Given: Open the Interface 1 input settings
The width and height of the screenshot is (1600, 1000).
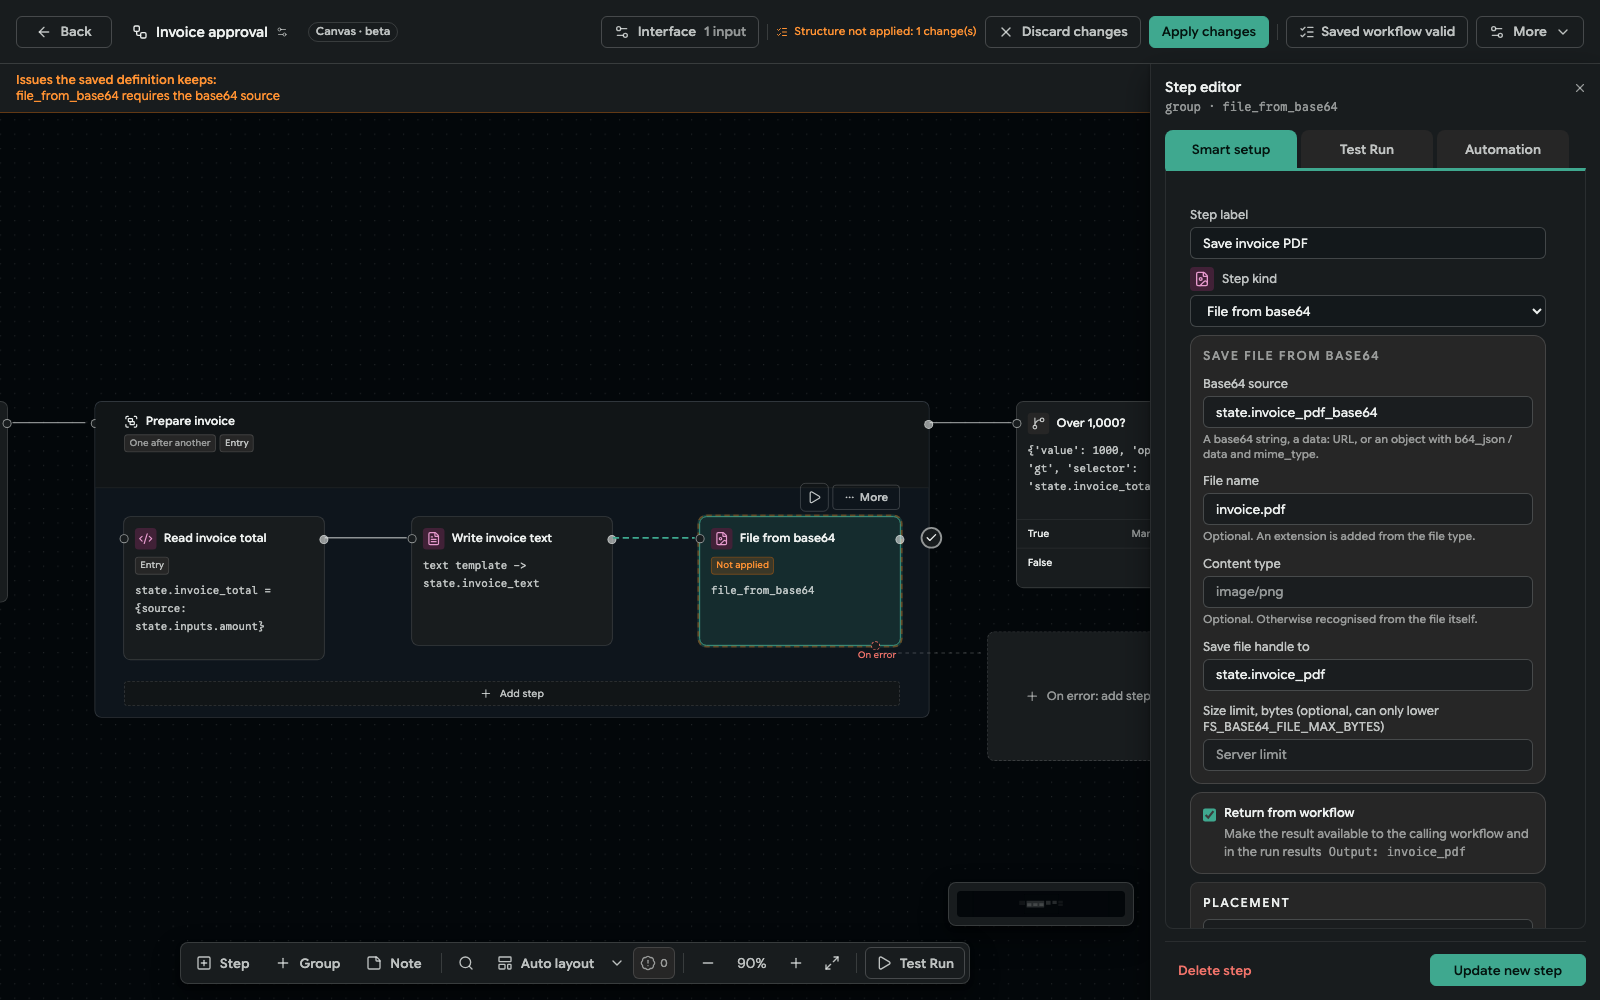Looking at the screenshot, I should click(680, 32).
